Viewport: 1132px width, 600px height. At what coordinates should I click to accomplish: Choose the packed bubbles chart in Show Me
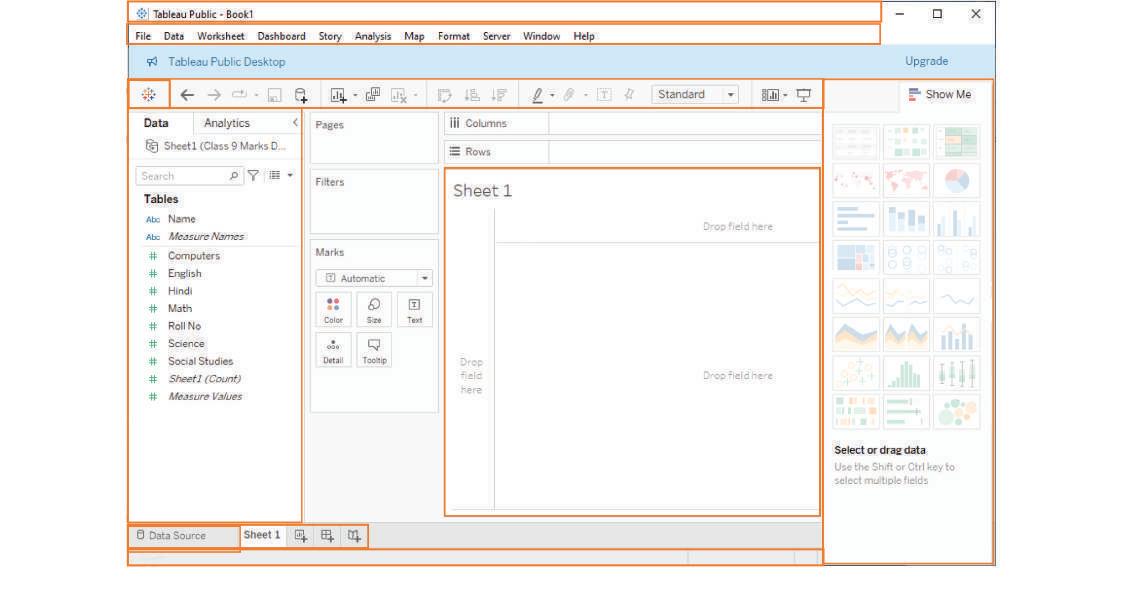957,412
